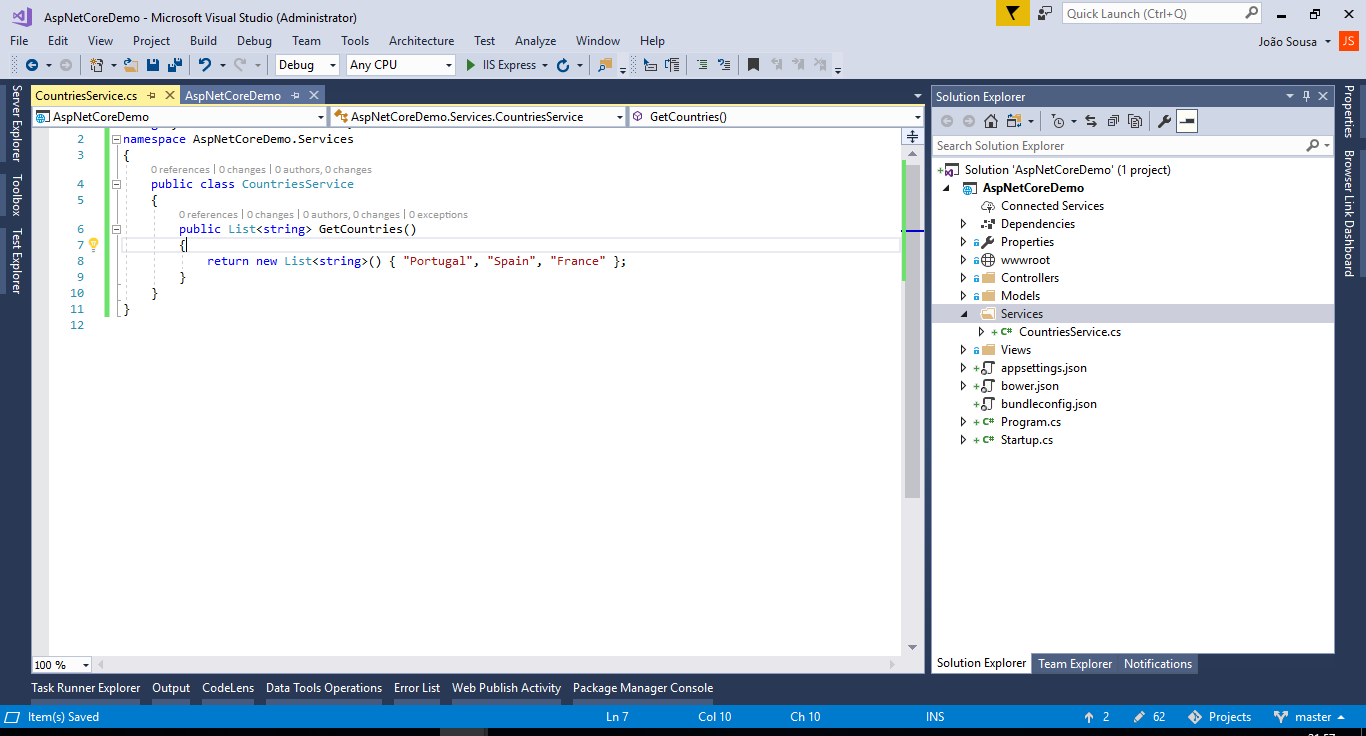Click the master branch button in status bar
1366x736 pixels.
click(1311, 717)
